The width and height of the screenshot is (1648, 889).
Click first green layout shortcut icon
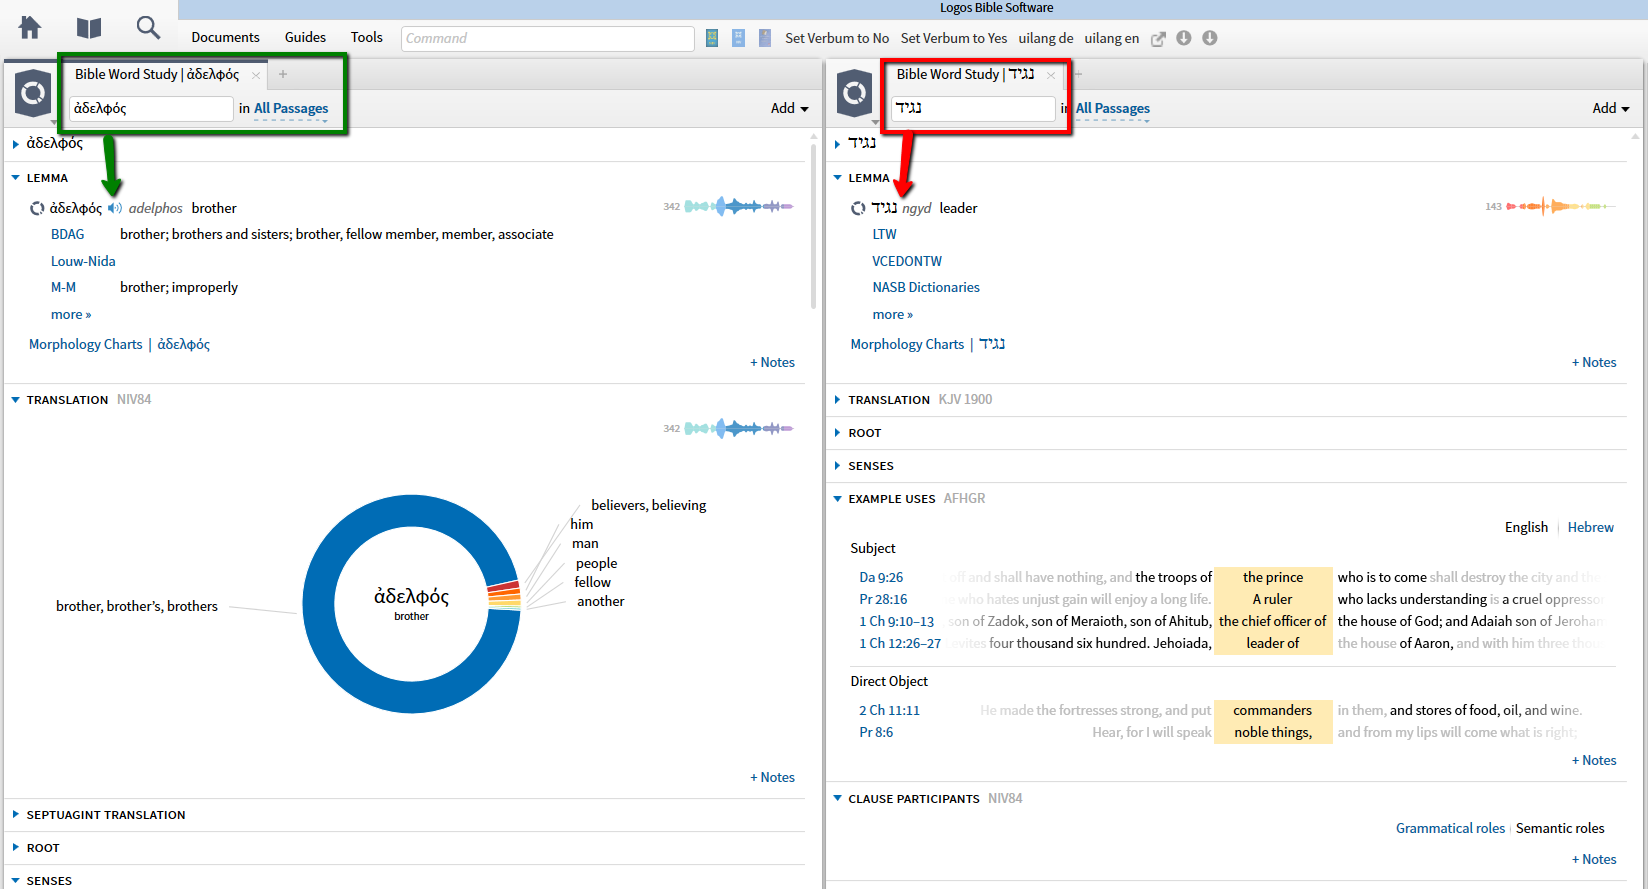(x=712, y=38)
